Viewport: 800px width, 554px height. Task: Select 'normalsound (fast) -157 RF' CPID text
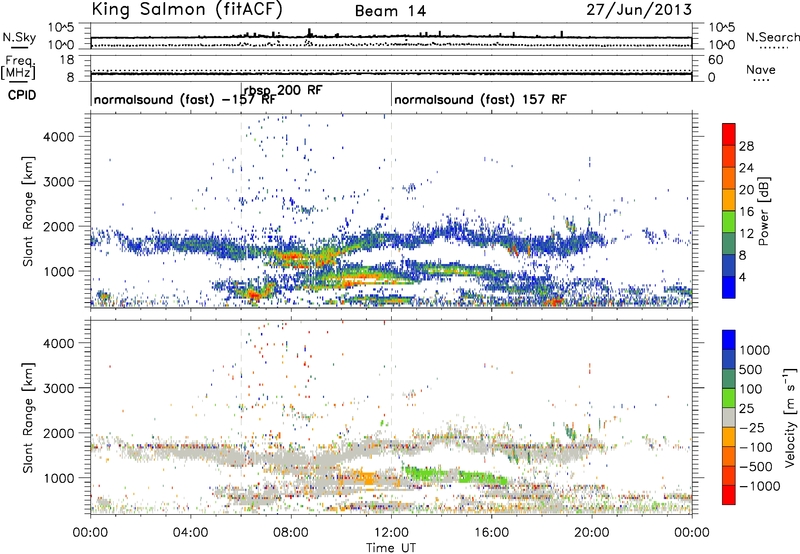(185, 99)
